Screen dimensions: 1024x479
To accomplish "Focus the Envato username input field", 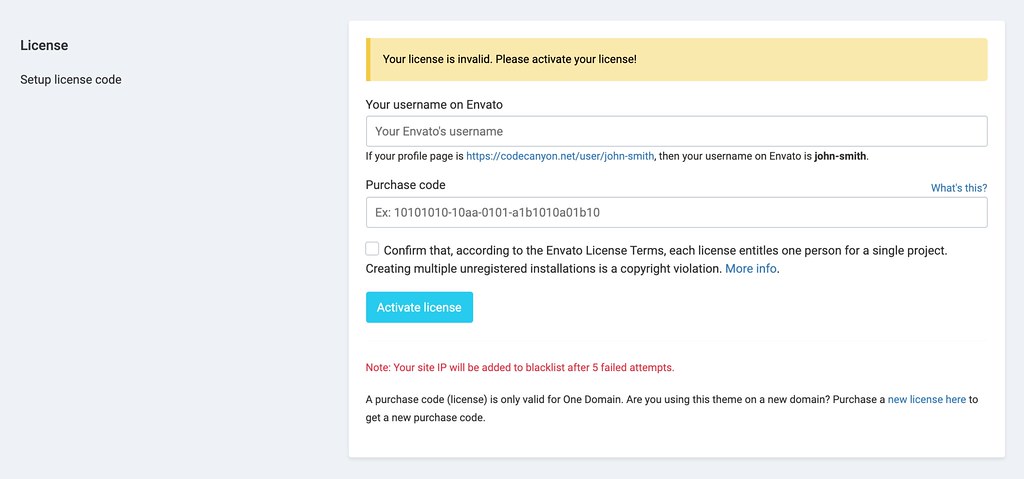I will tap(676, 131).
